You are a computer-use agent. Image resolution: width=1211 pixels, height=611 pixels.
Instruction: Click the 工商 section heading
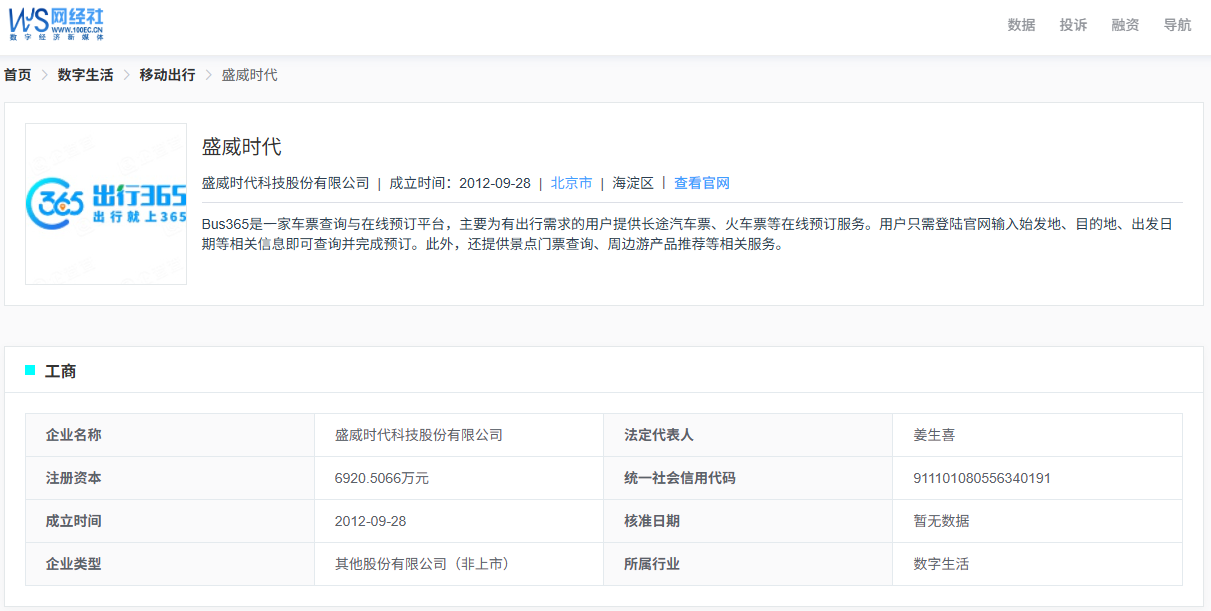(x=60, y=371)
